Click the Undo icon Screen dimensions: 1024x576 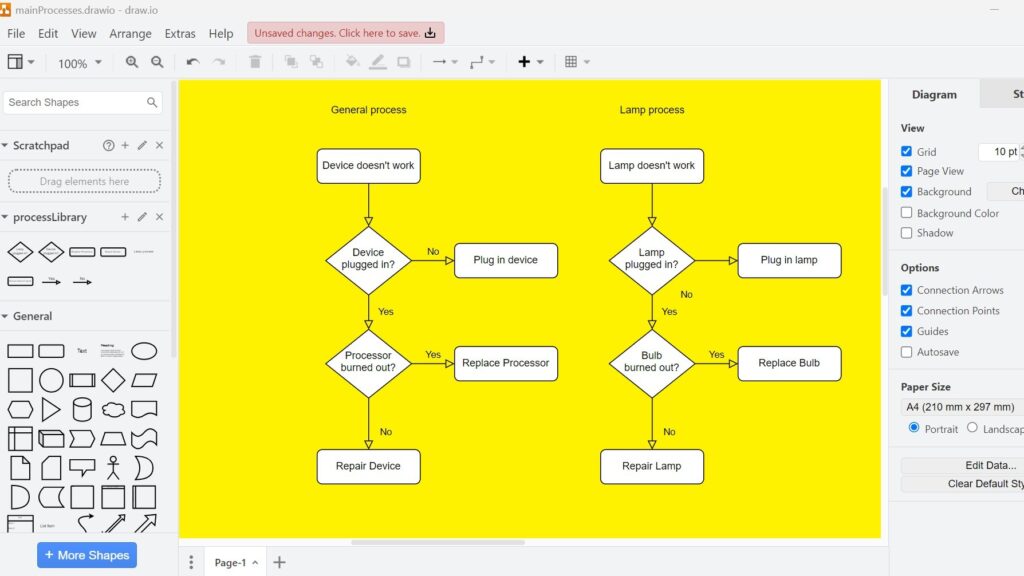click(193, 61)
